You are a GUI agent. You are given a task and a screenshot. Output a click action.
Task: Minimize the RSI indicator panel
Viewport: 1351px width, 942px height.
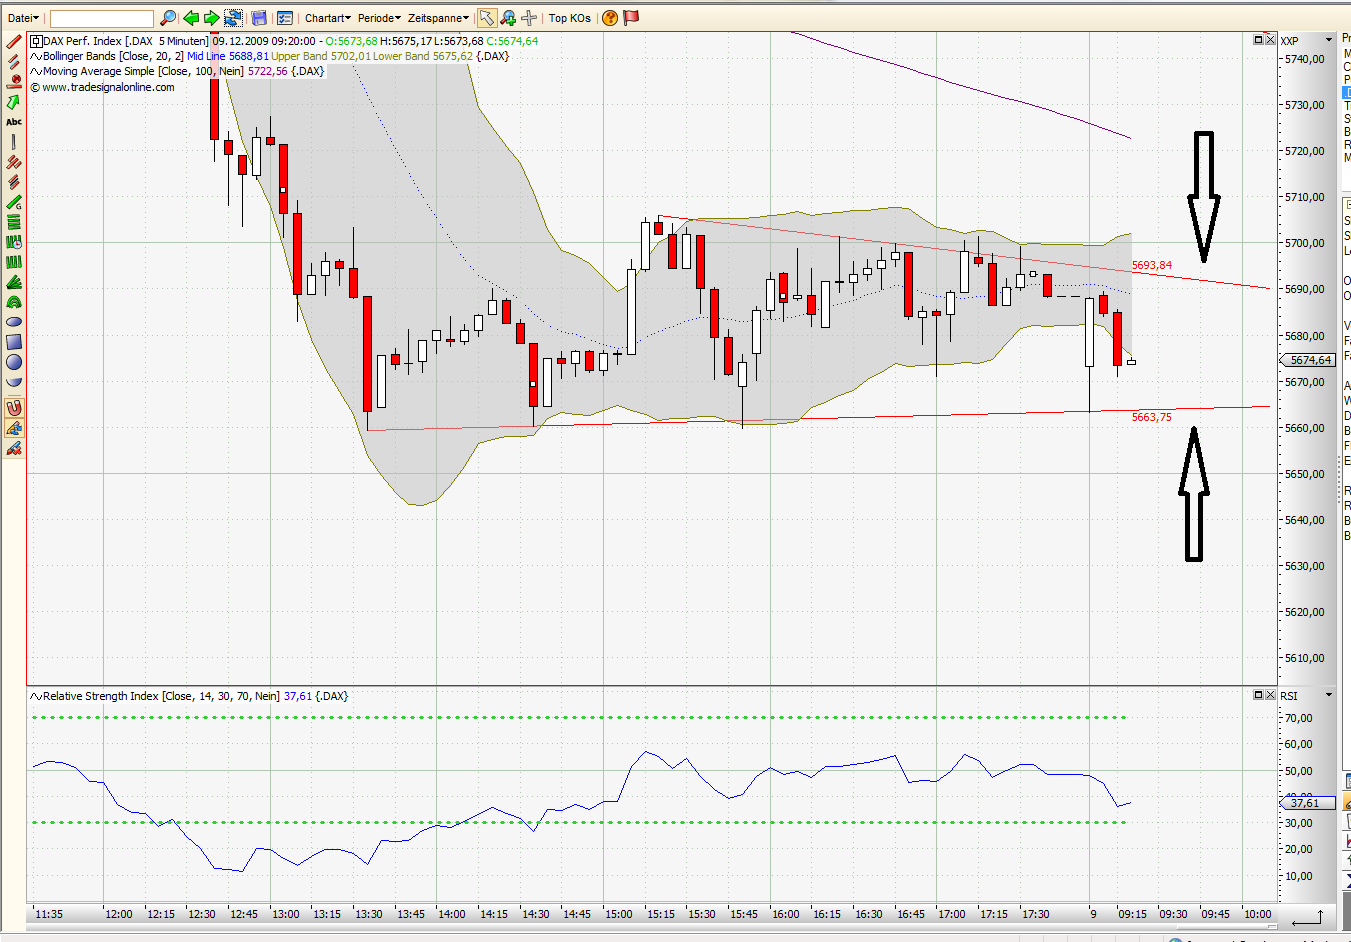1258,694
